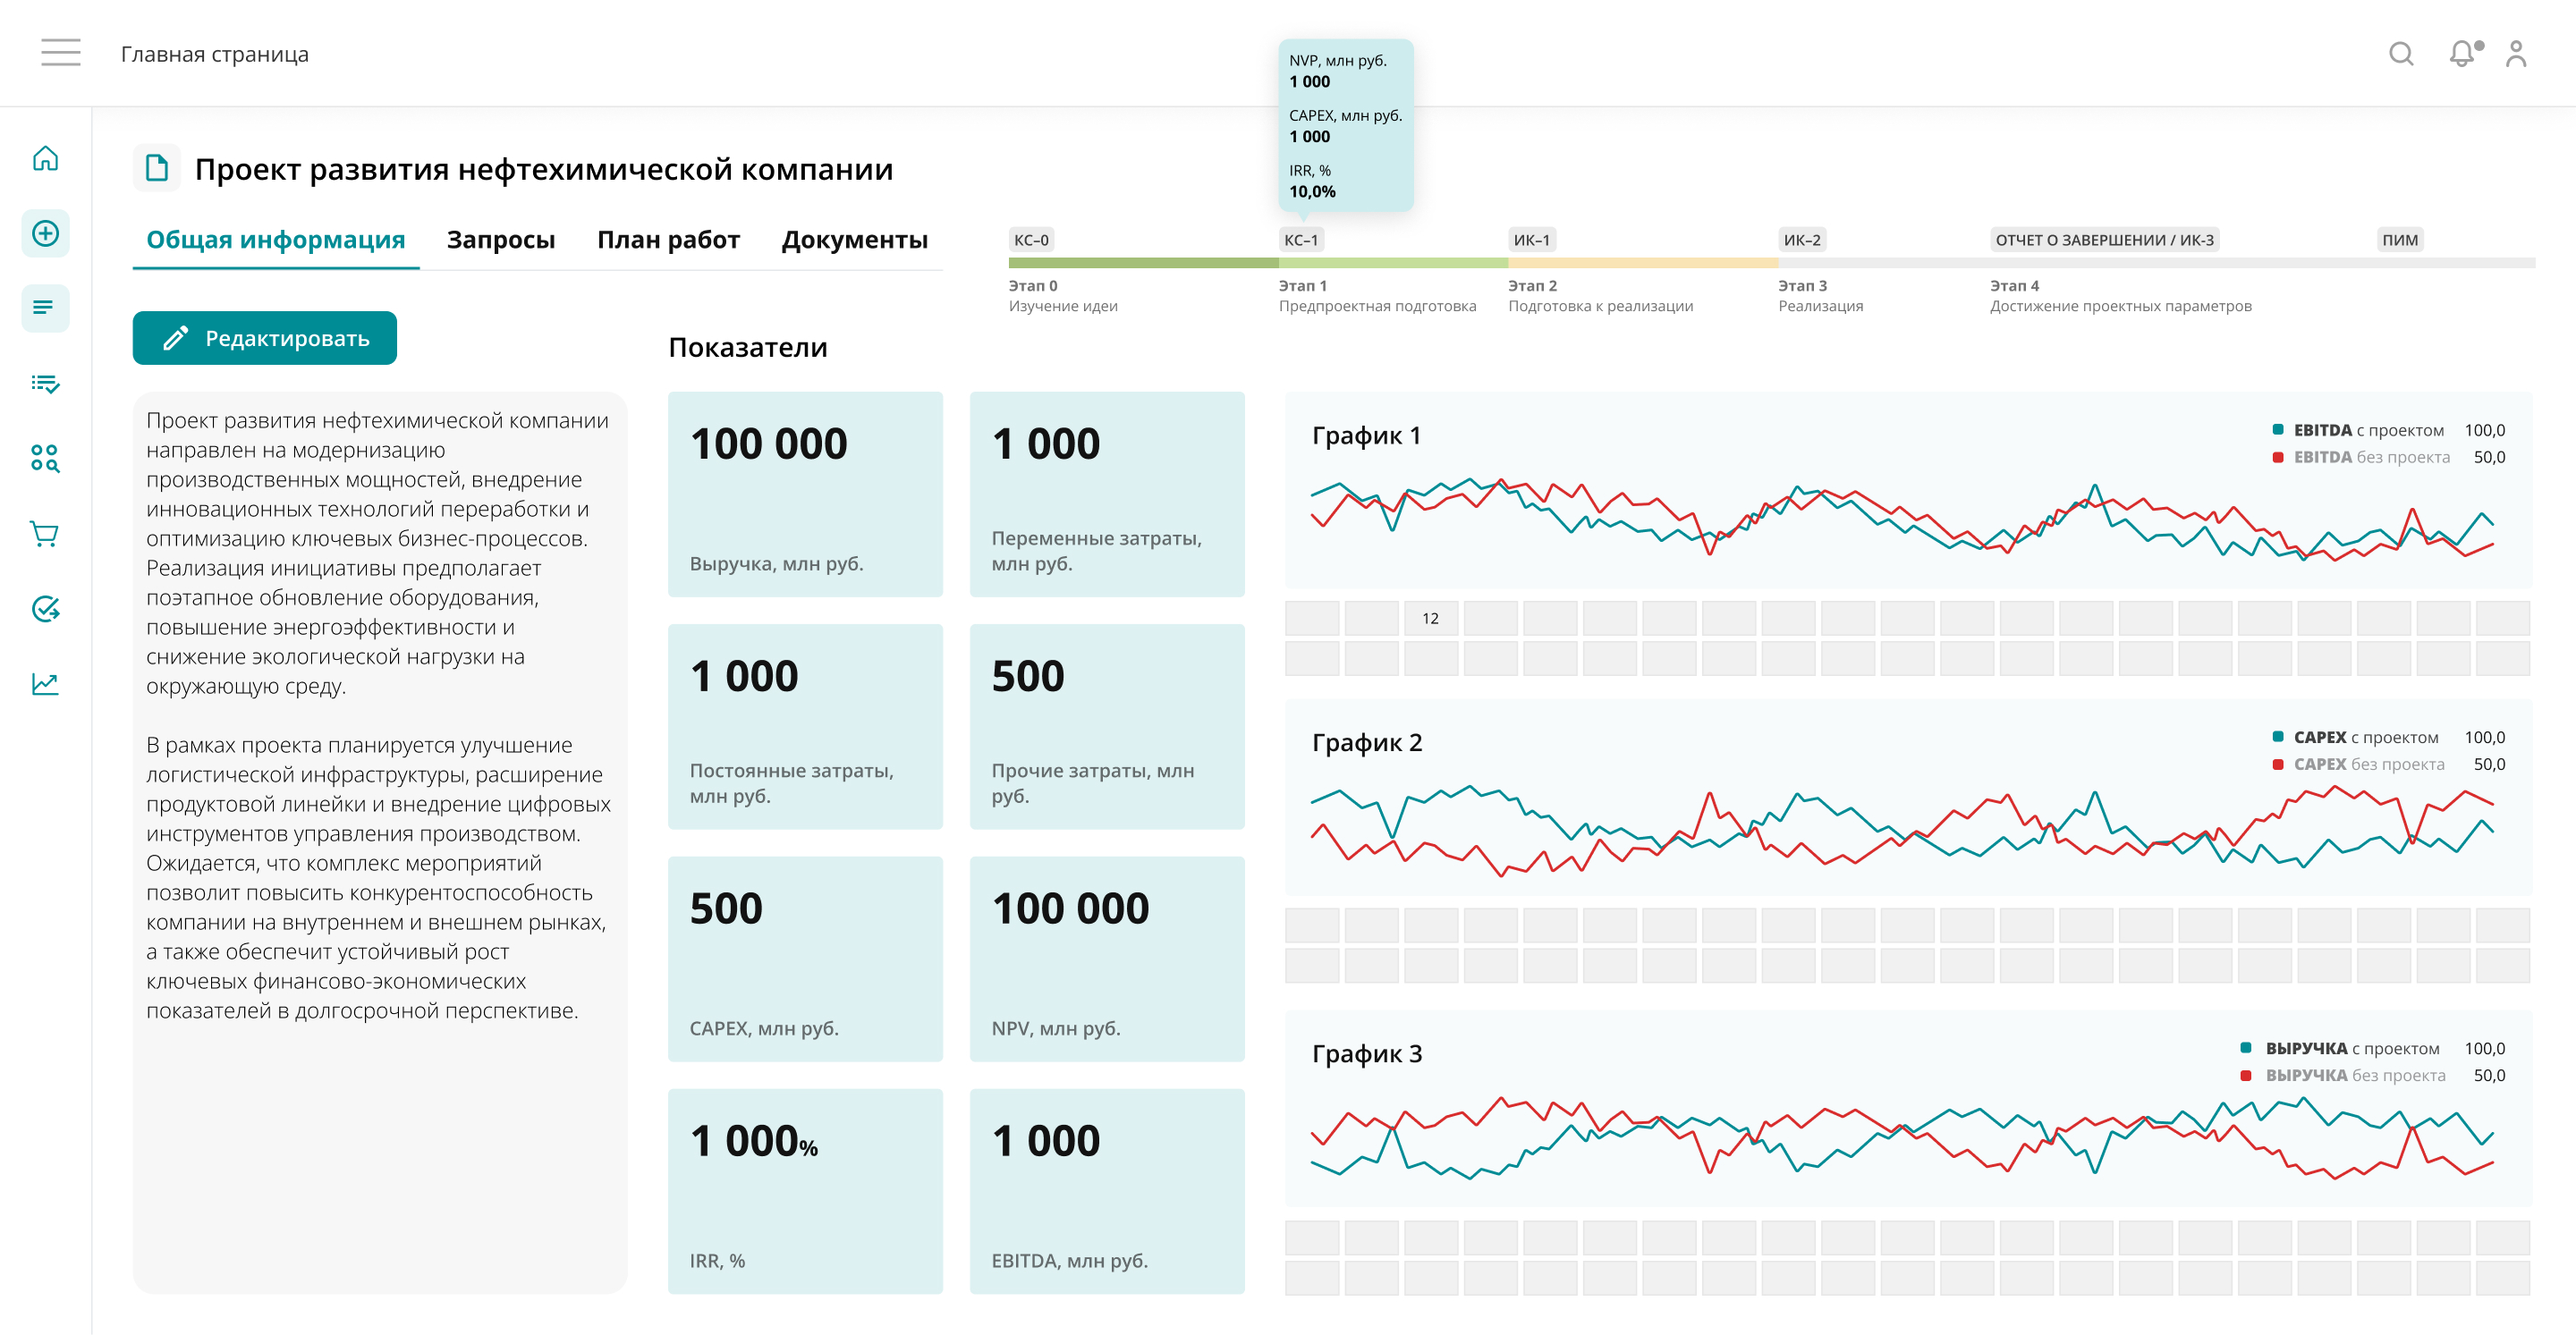Switch to the Запросы tab
Viewport: 2576px width, 1335px height.
tap(500, 240)
